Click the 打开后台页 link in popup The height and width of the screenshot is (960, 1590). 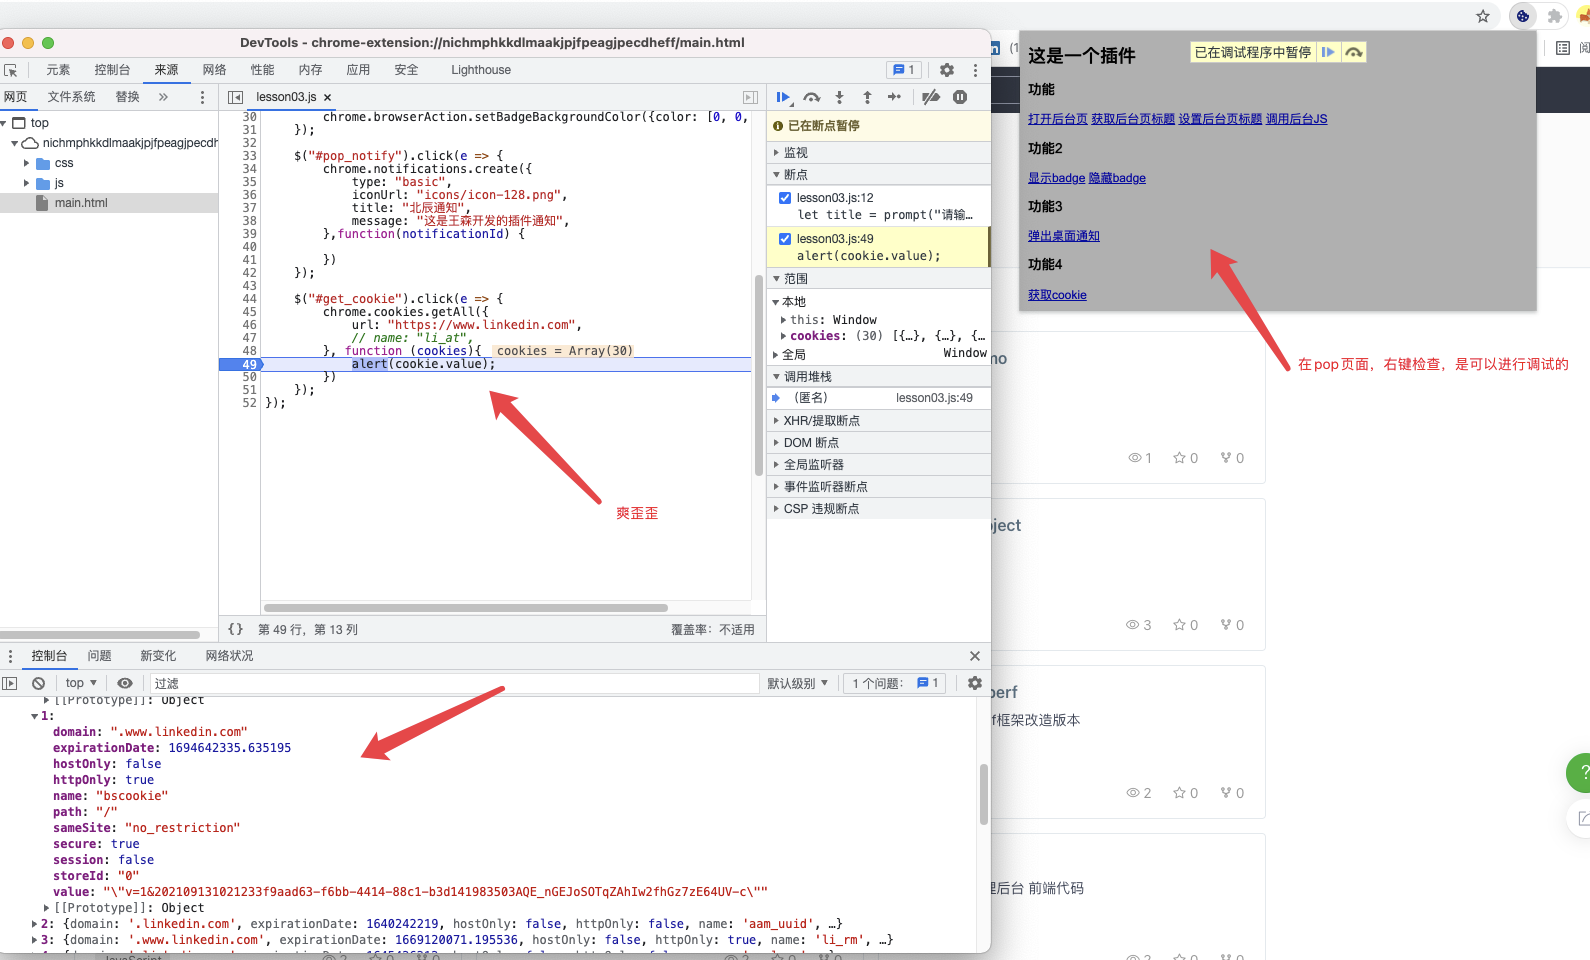pos(1058,119)
